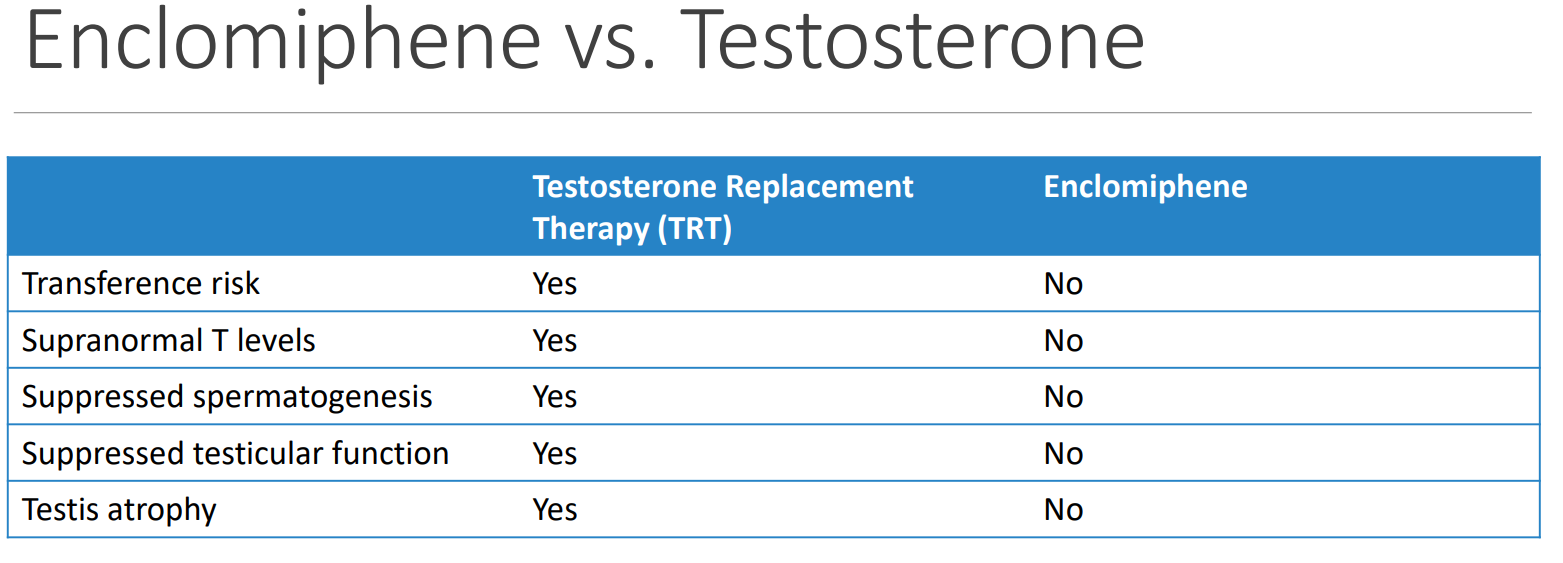Click the empty top-left table header cell
Screen dimensions: 1563x563
pyautogui.click(x=264, y=206)
